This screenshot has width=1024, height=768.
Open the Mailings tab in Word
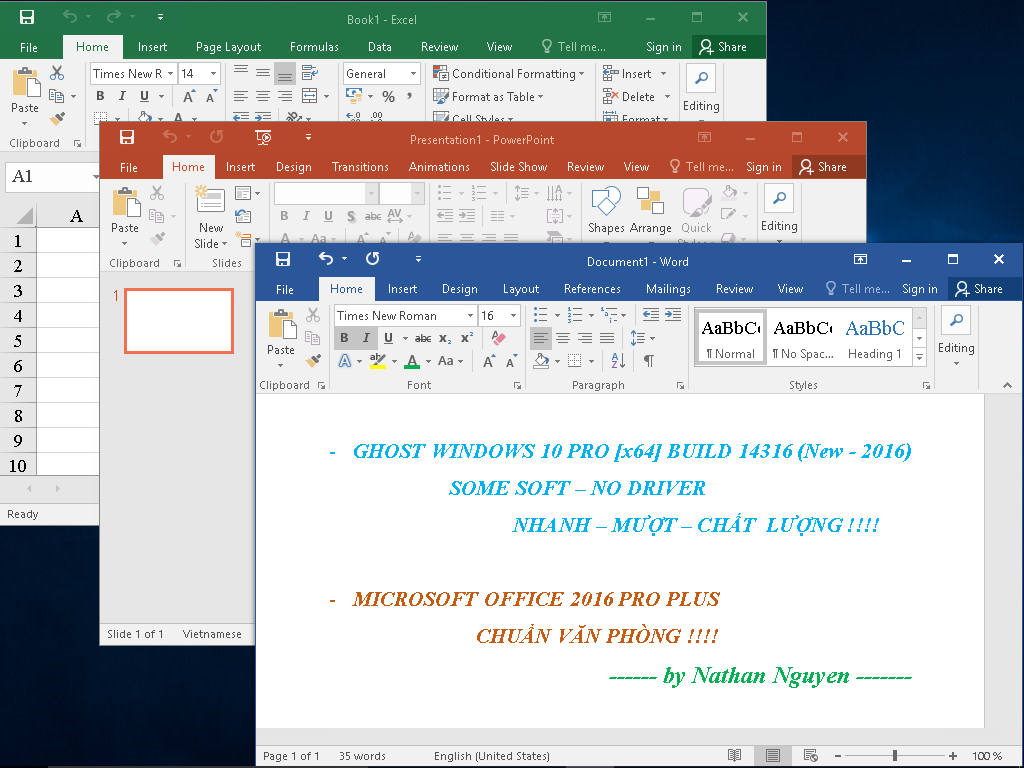tap(668, 289)
